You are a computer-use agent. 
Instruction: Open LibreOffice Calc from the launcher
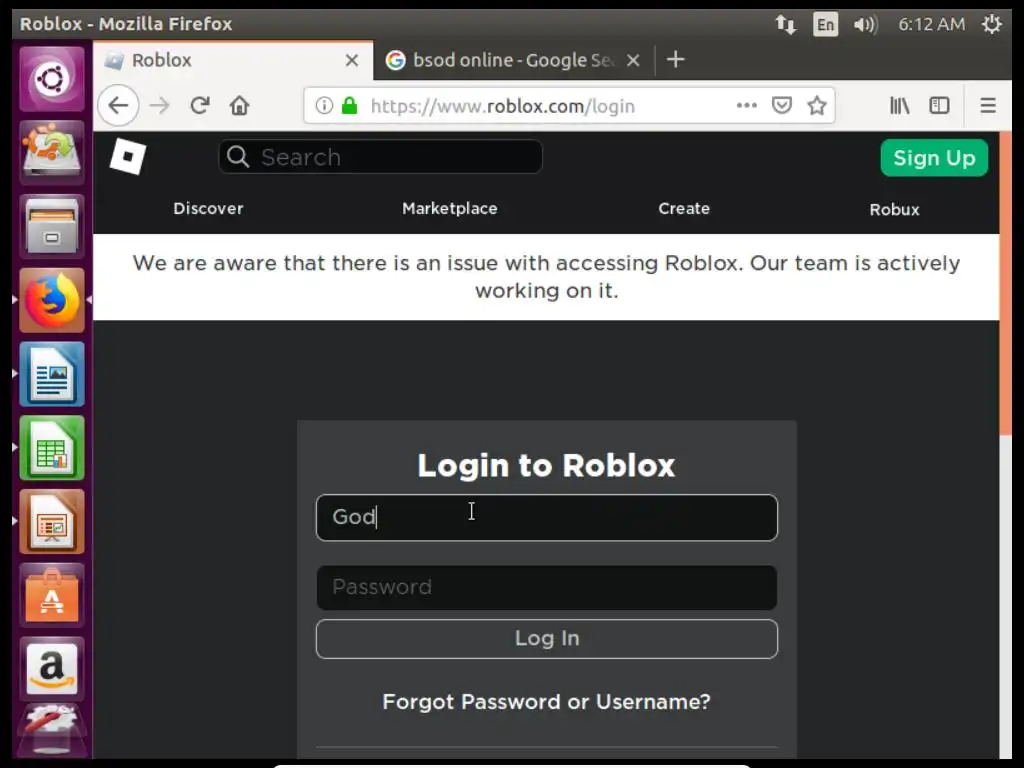pyautogui.click(x=52, y=448)
